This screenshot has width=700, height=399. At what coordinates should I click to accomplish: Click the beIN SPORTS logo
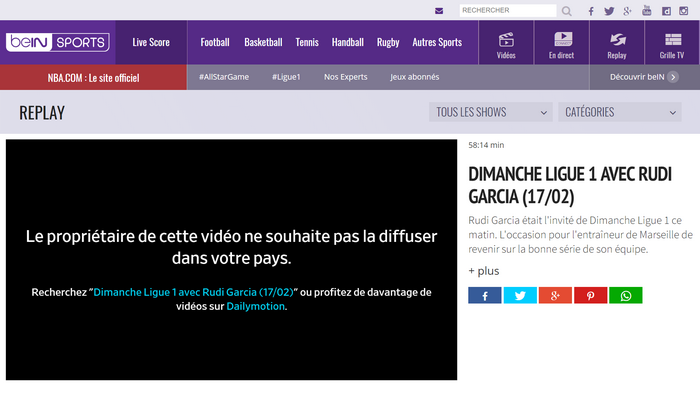(x=58, y=42)
